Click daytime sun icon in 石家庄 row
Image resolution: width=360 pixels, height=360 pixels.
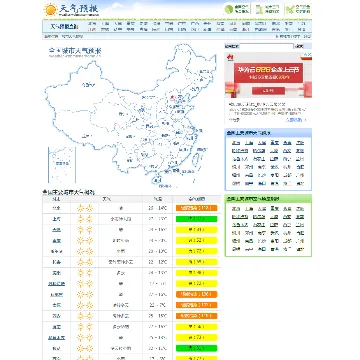(80, 294)
